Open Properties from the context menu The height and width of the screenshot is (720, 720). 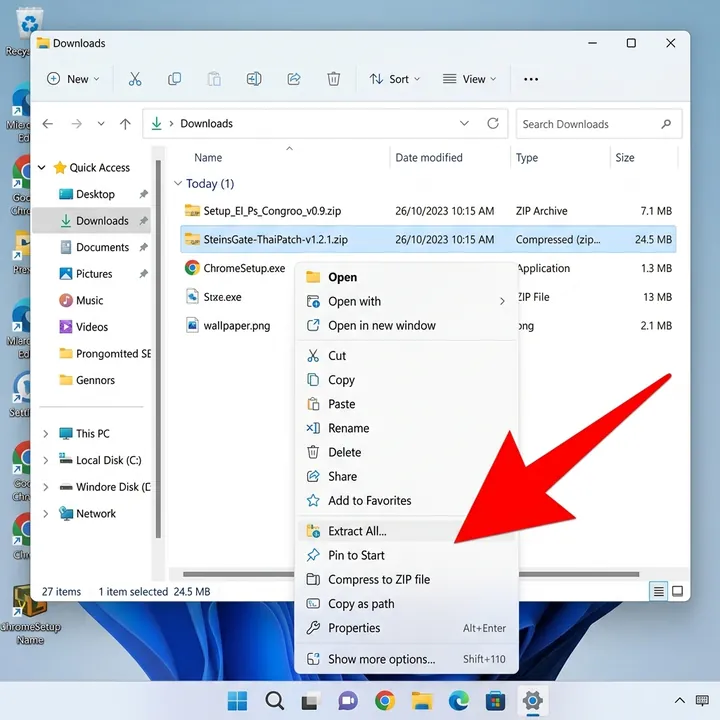(x=406, y=628)
